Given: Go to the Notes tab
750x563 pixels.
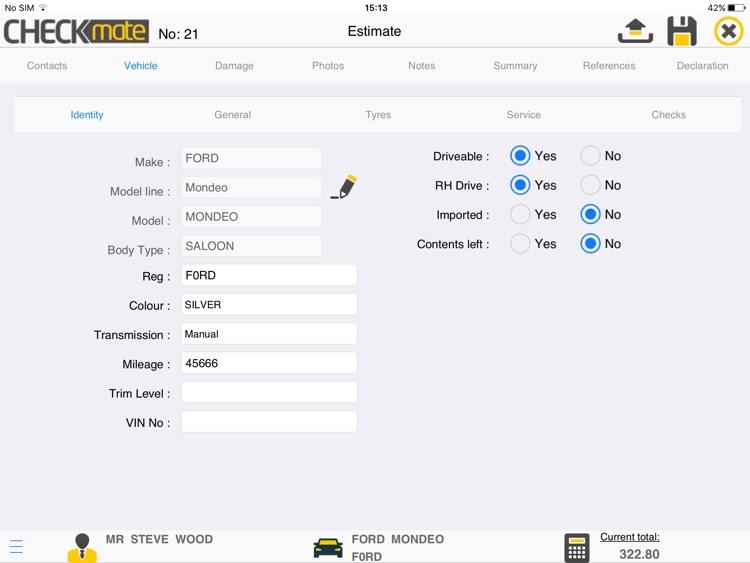Looking at the screenshot, I should pos(422,66).
